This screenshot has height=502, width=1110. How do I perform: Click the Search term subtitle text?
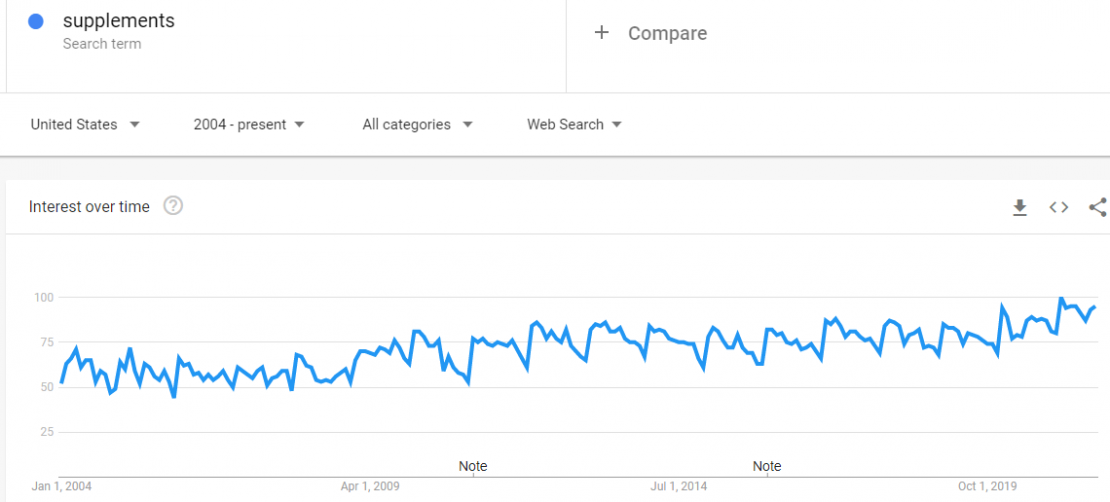point(102,44)
